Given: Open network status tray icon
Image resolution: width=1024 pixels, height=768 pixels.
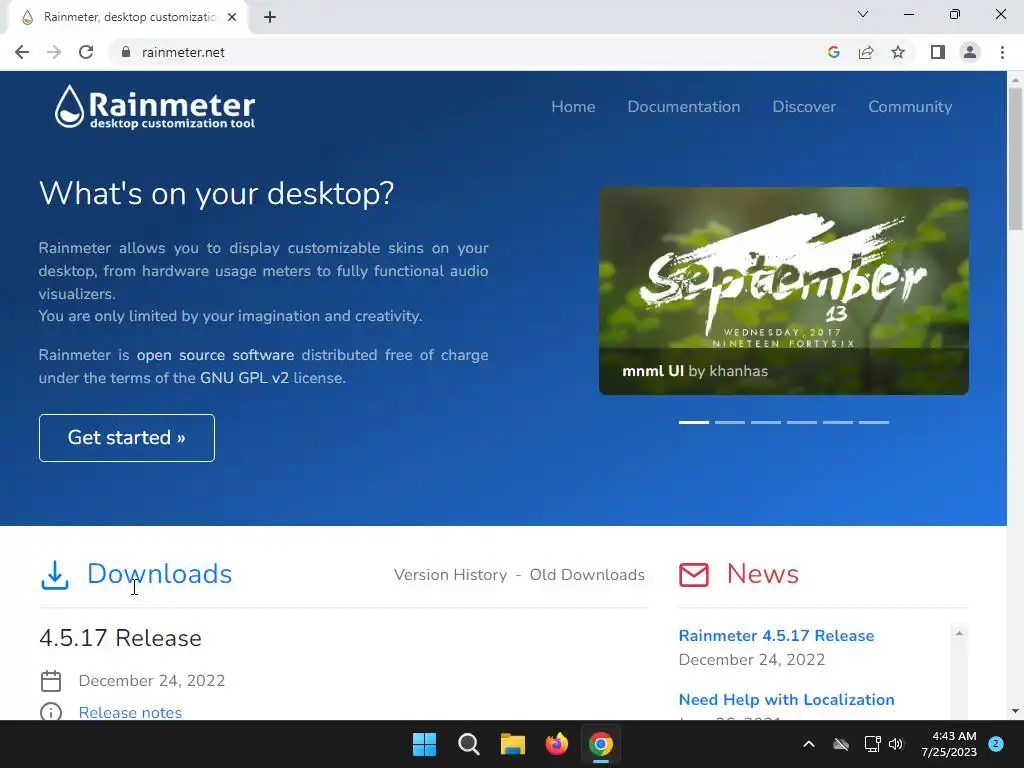Looking at the screenshot, I should coord(872,744).
